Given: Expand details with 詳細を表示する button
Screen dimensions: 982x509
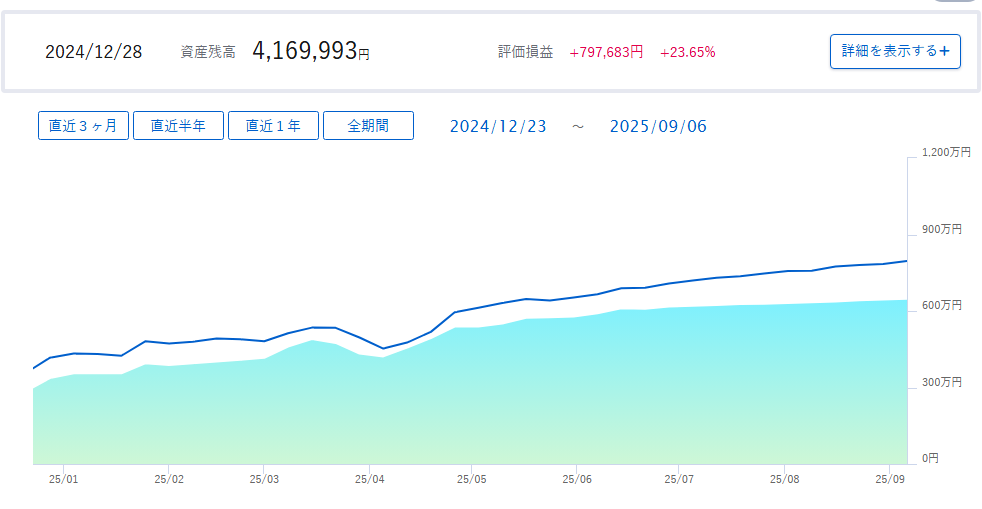Looking at the screenshot, I should [895, 51].
